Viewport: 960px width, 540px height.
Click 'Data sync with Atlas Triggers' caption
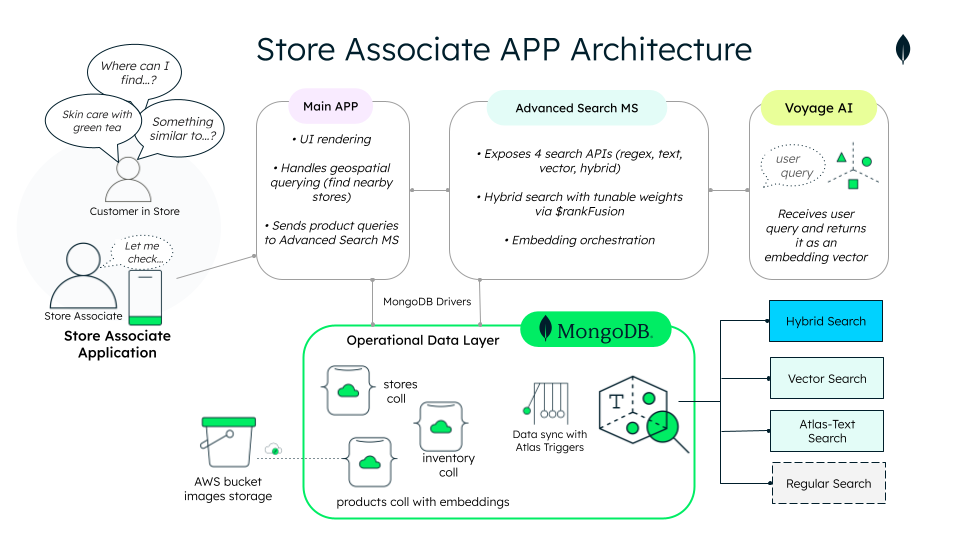(x=549, y=440)
